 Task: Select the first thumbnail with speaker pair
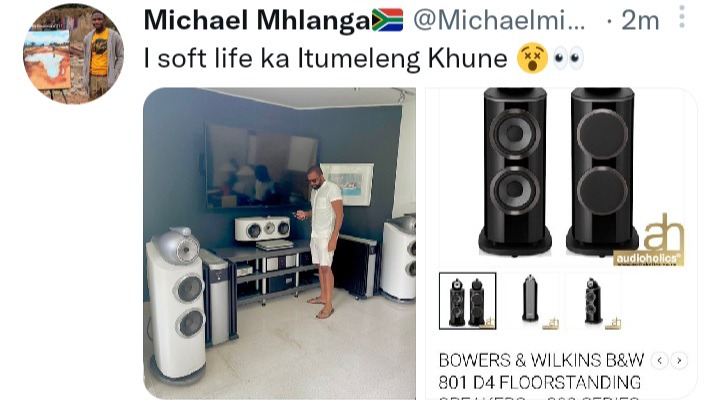point(467,301)
